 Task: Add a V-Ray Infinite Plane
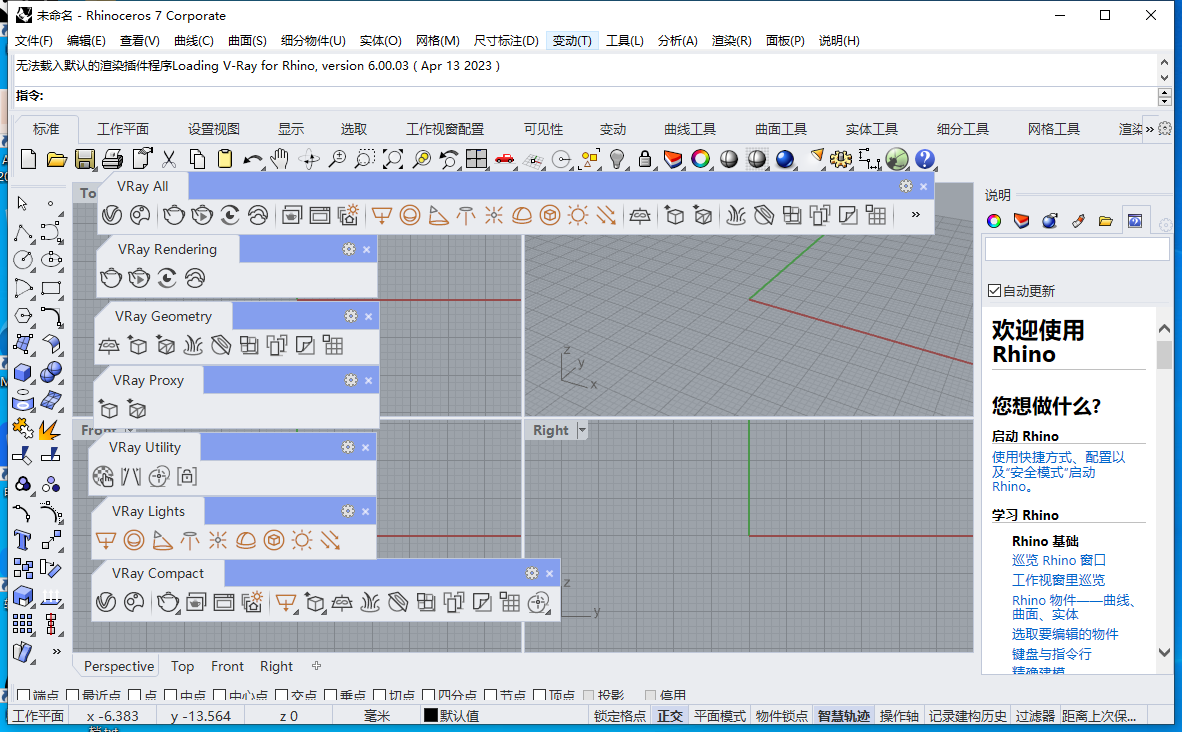[108, 345]
